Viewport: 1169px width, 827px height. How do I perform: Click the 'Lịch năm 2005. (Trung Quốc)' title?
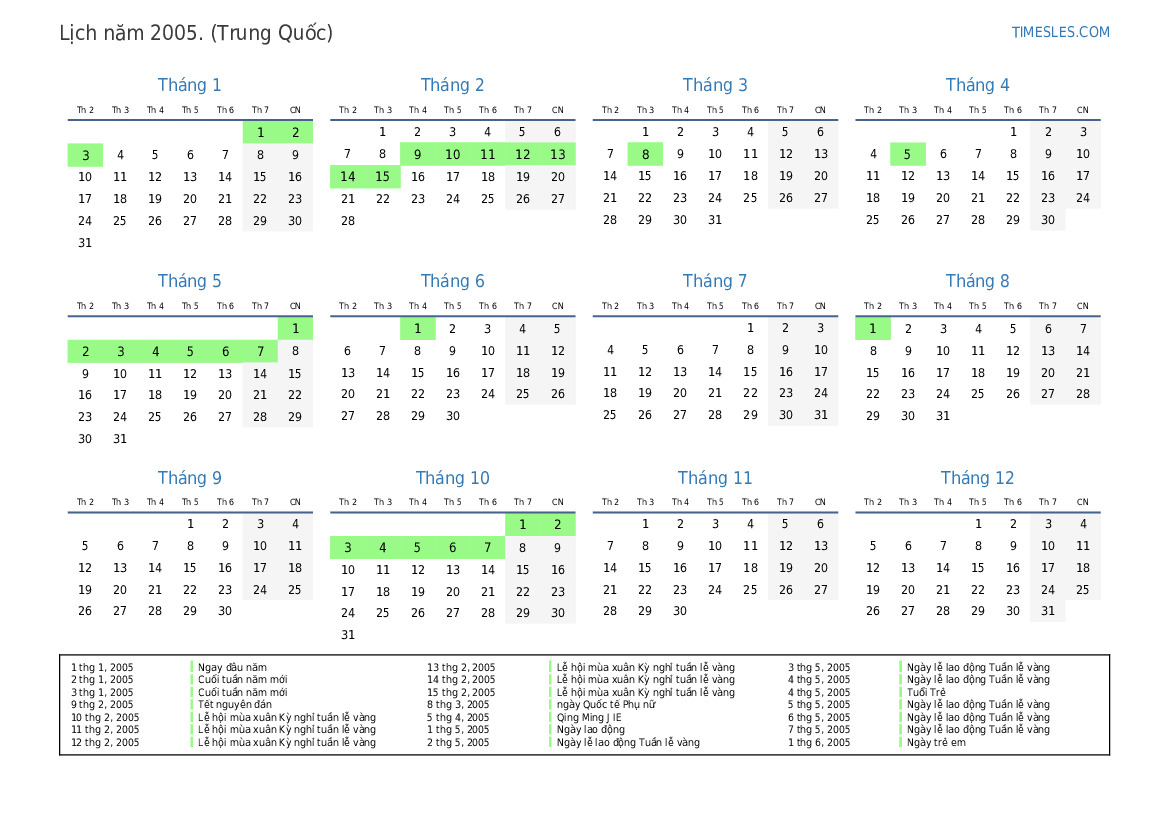point(196,33)
